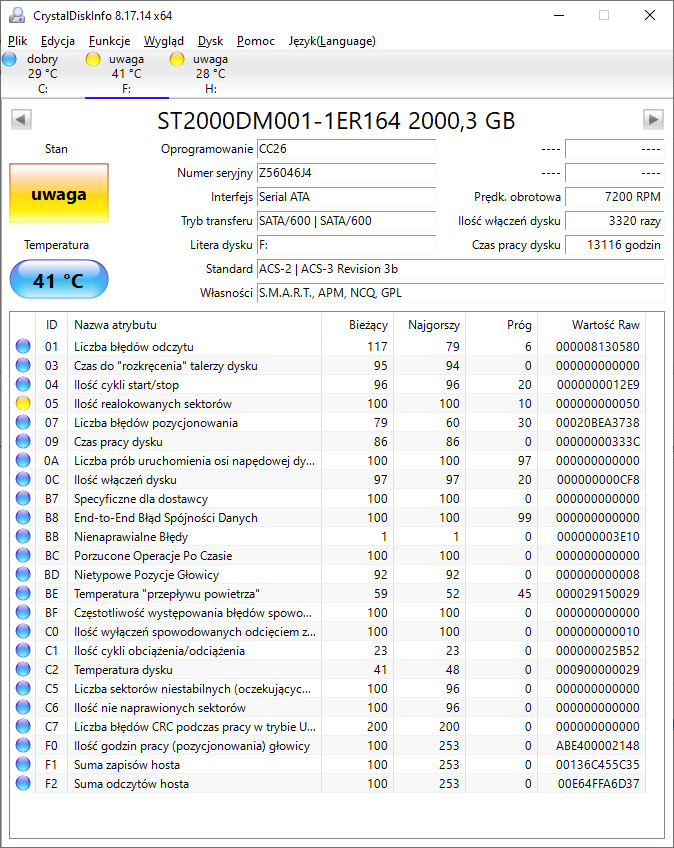The width and height of the screenshot is (674, 848).
Task: Click the blue status icon for attribute F0
Action: 23,745
